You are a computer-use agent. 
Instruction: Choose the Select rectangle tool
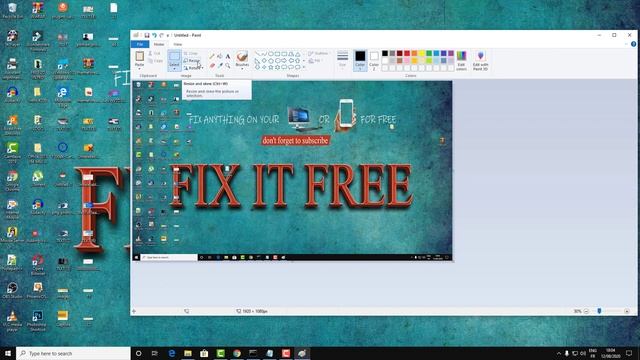[x=174, y=56]
